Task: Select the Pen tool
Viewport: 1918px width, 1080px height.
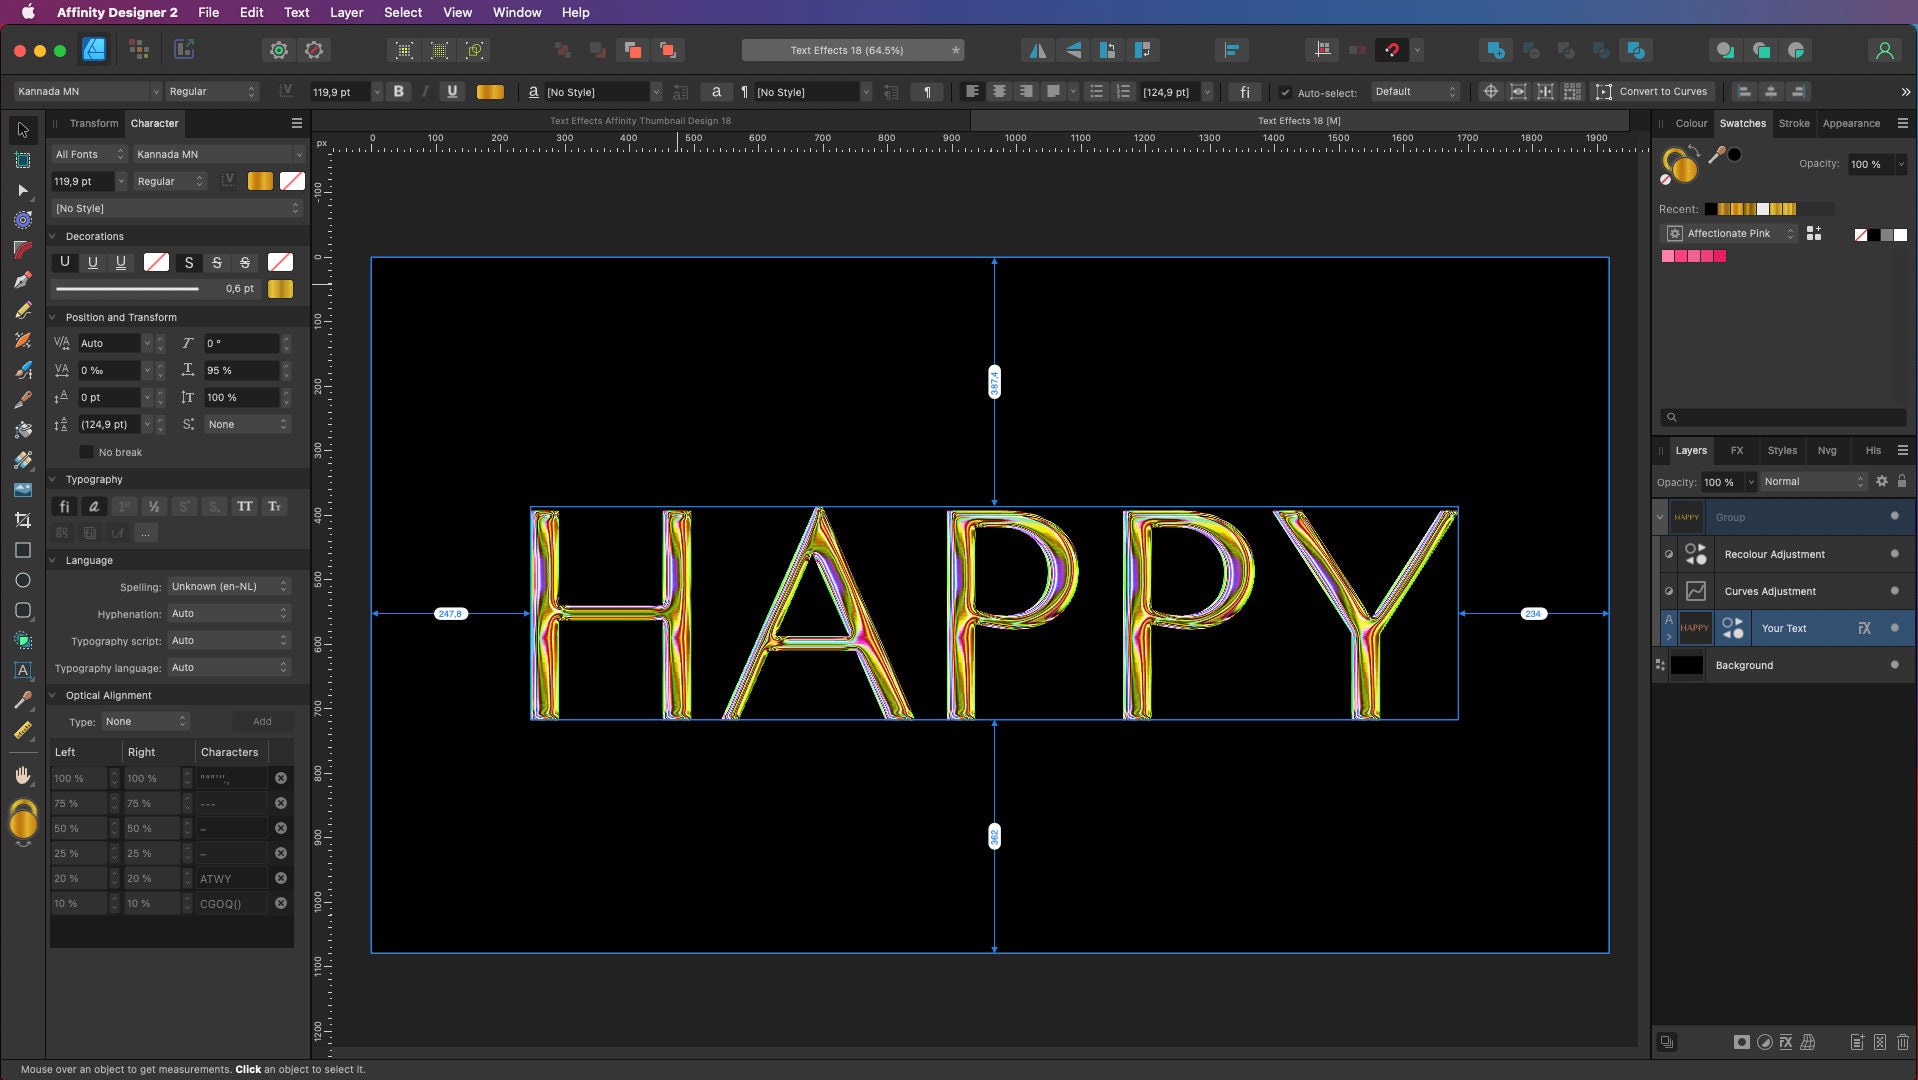Action: [22, 281]
